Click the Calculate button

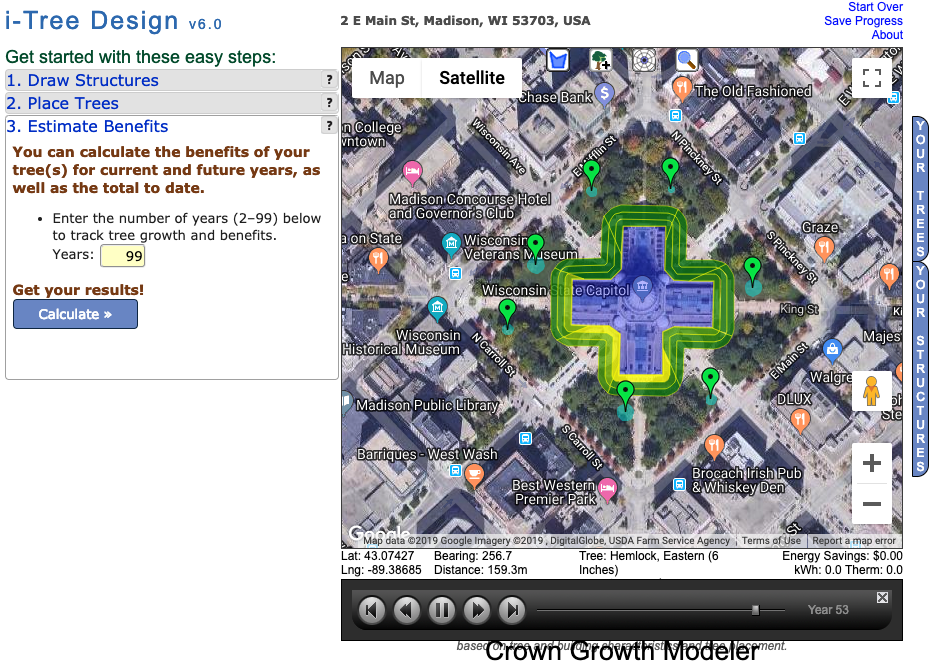coord(75,314)
